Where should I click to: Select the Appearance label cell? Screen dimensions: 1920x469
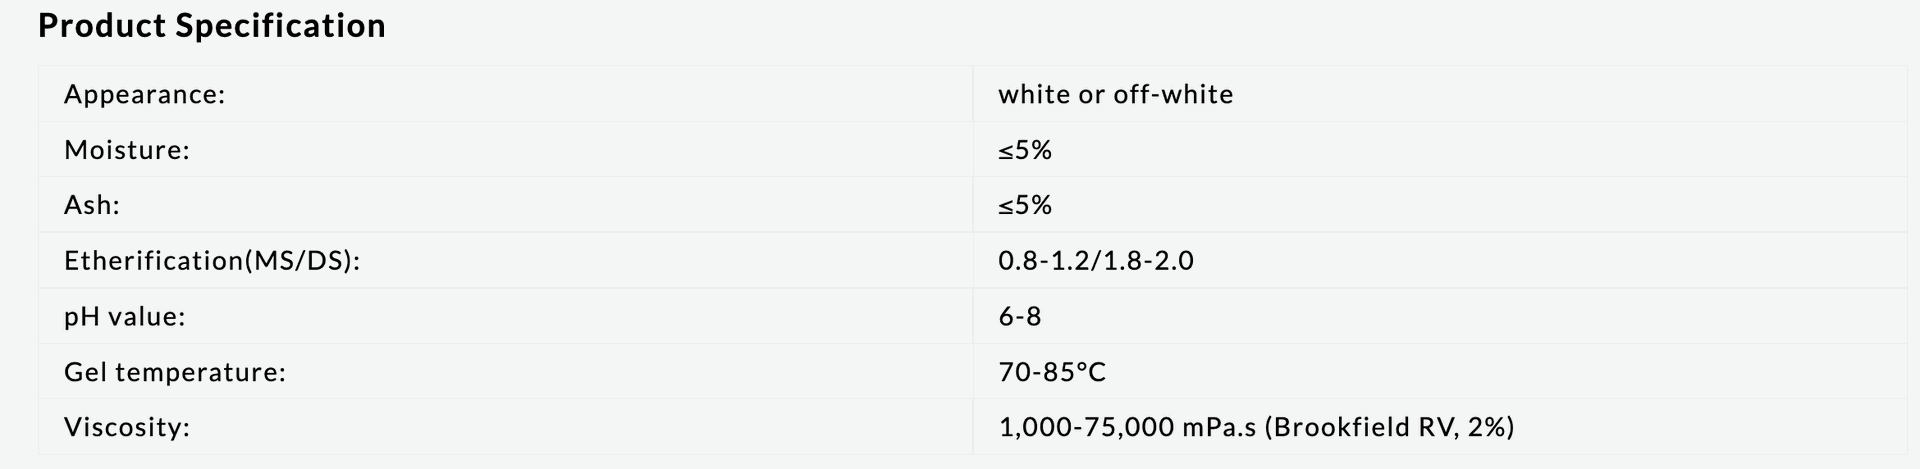pos(505,94)
